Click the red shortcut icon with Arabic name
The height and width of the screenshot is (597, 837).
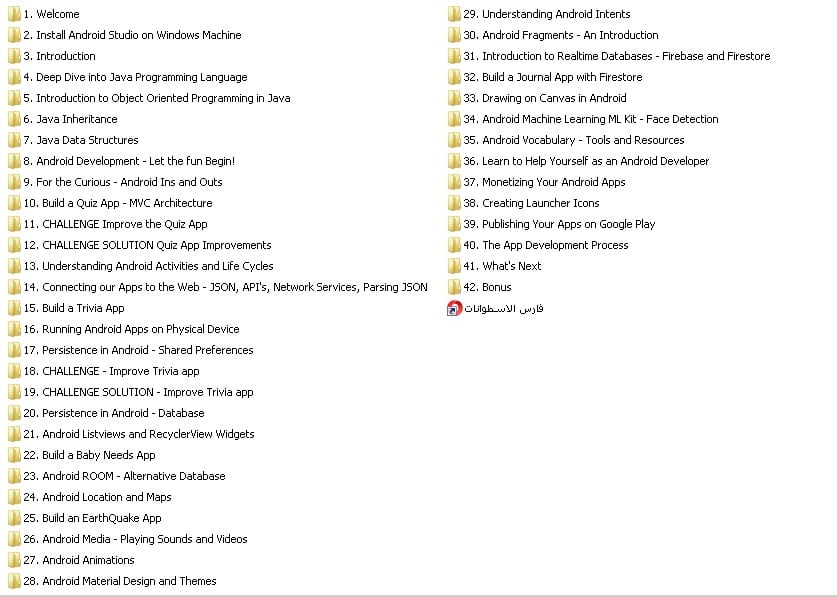454,308
